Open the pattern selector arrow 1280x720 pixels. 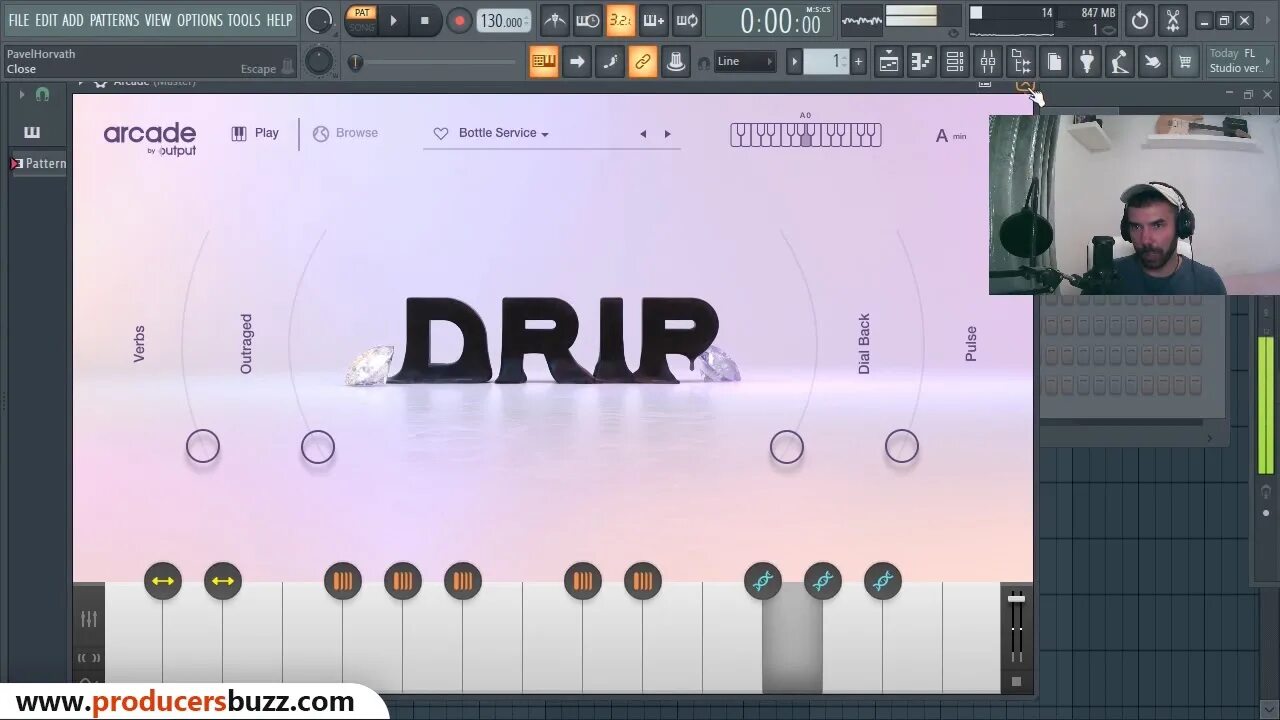[795, 62]
